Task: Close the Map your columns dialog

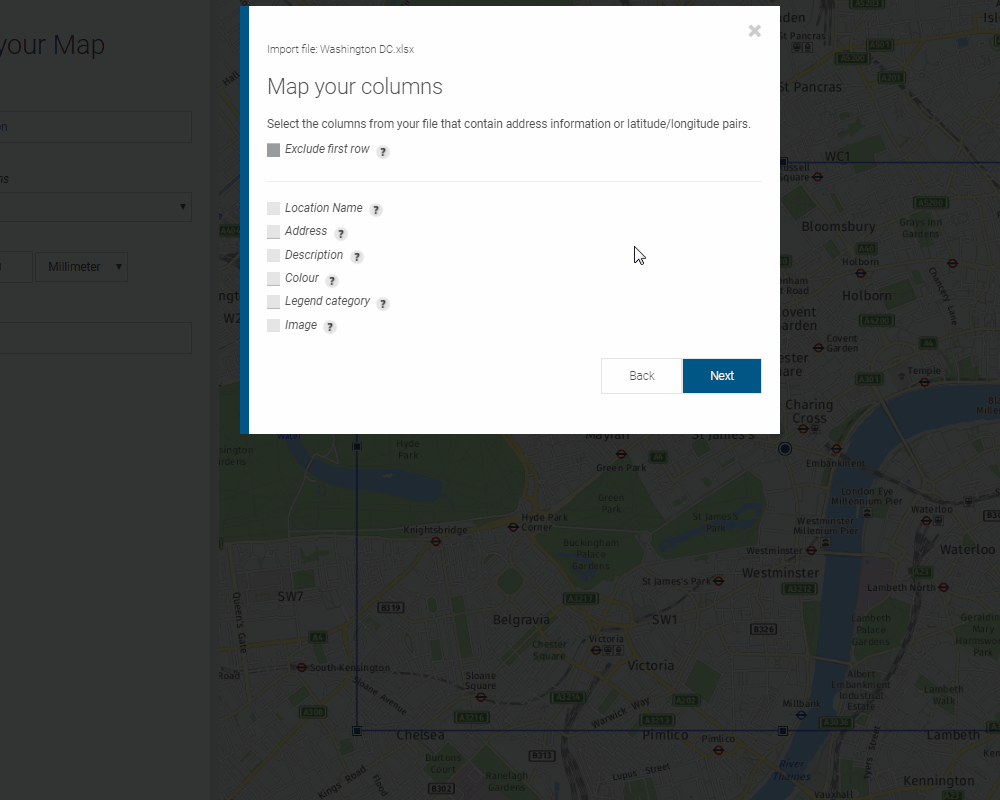Action: pyautogui.click(x=754, y=31)
